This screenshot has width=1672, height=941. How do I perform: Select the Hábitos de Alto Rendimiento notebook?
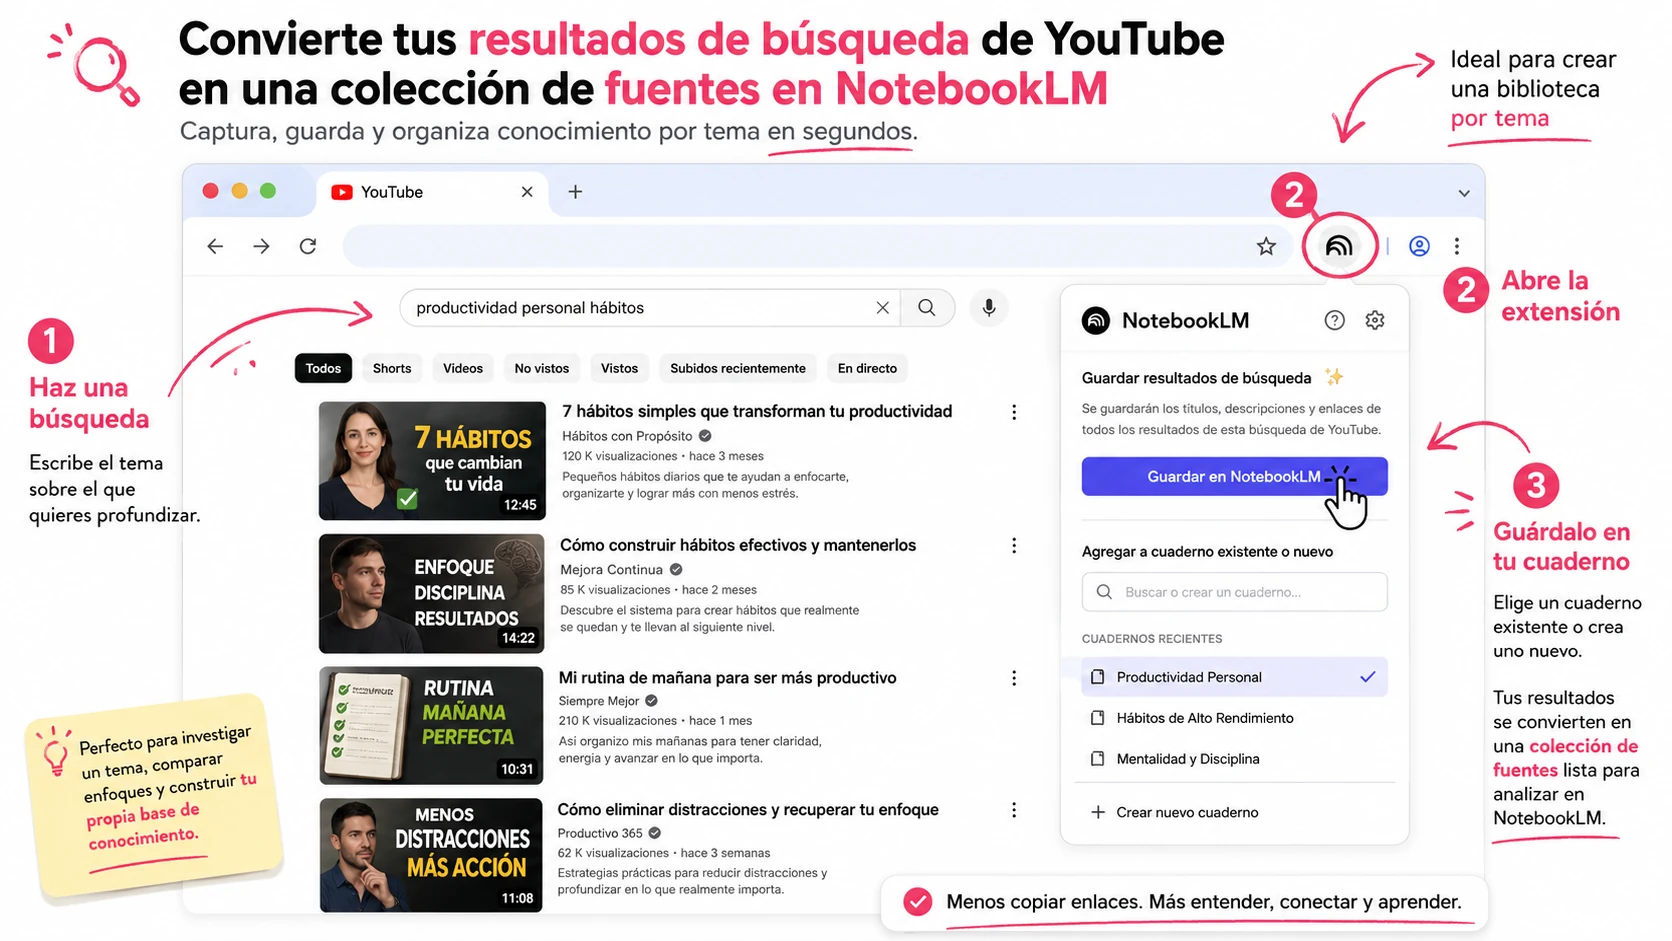click(x=1234, y=718)
